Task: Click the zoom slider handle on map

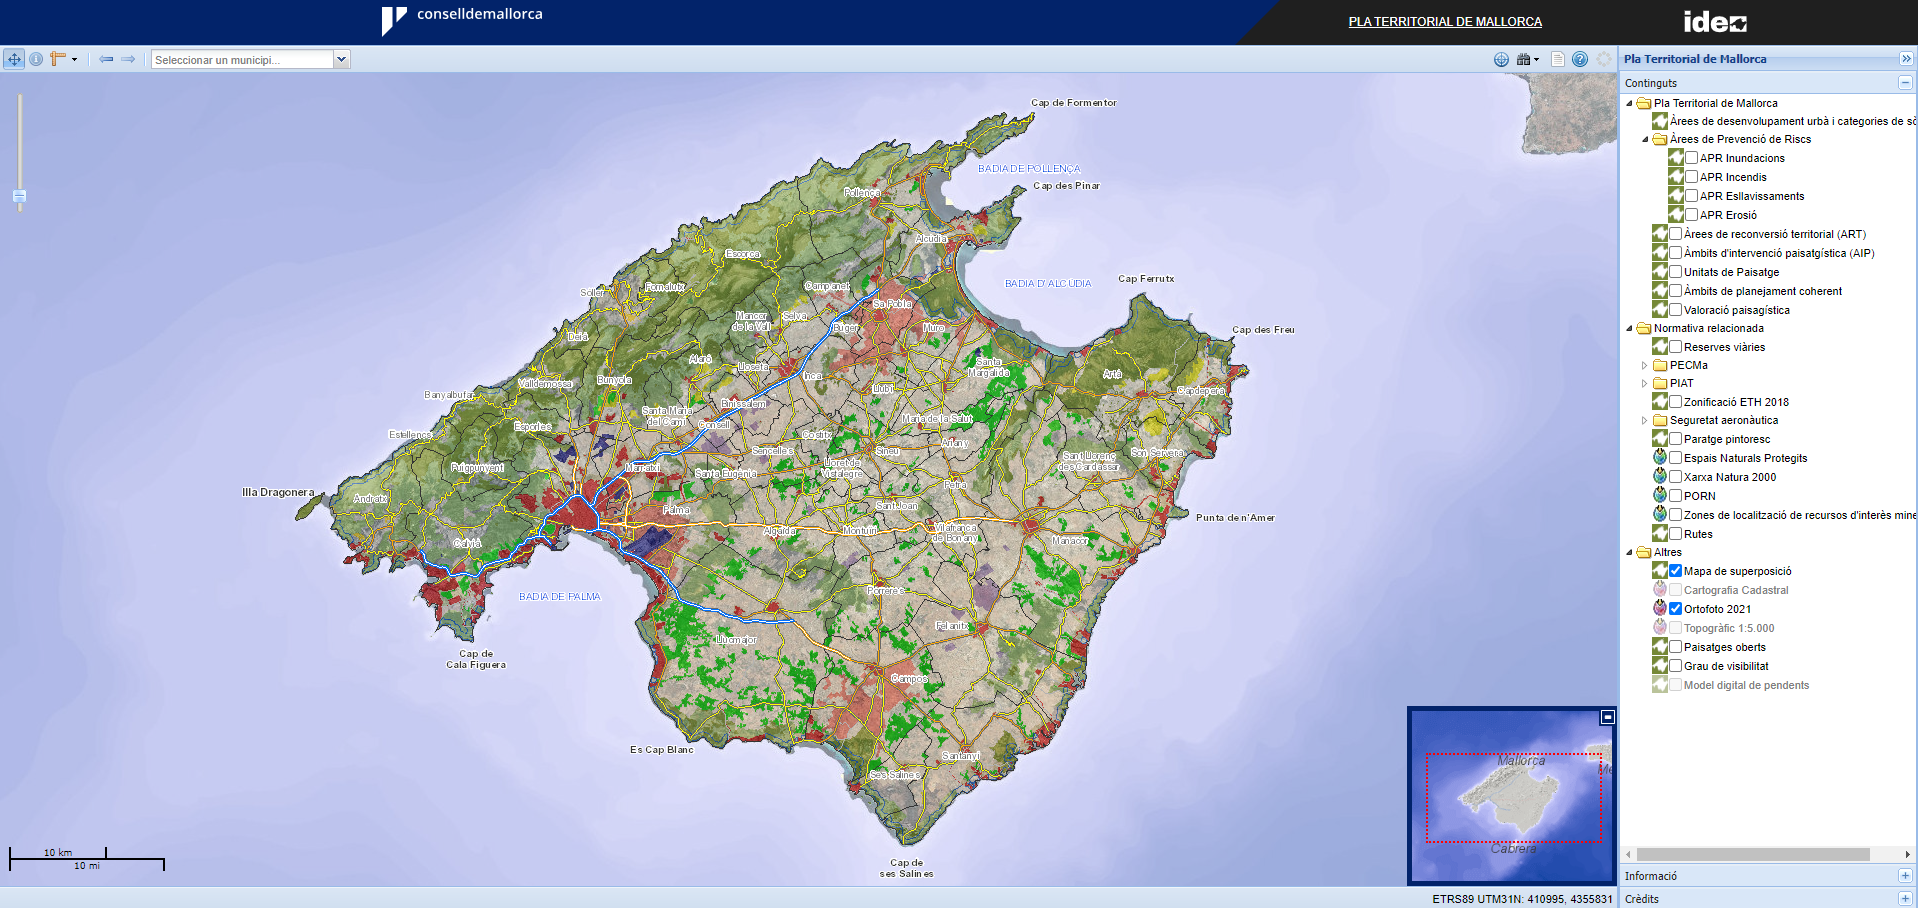Action: tap(19, 196)
